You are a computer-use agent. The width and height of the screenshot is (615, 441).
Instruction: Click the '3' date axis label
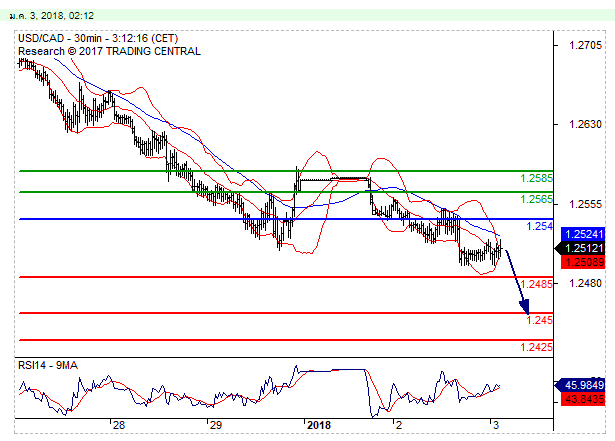point(496,425)
